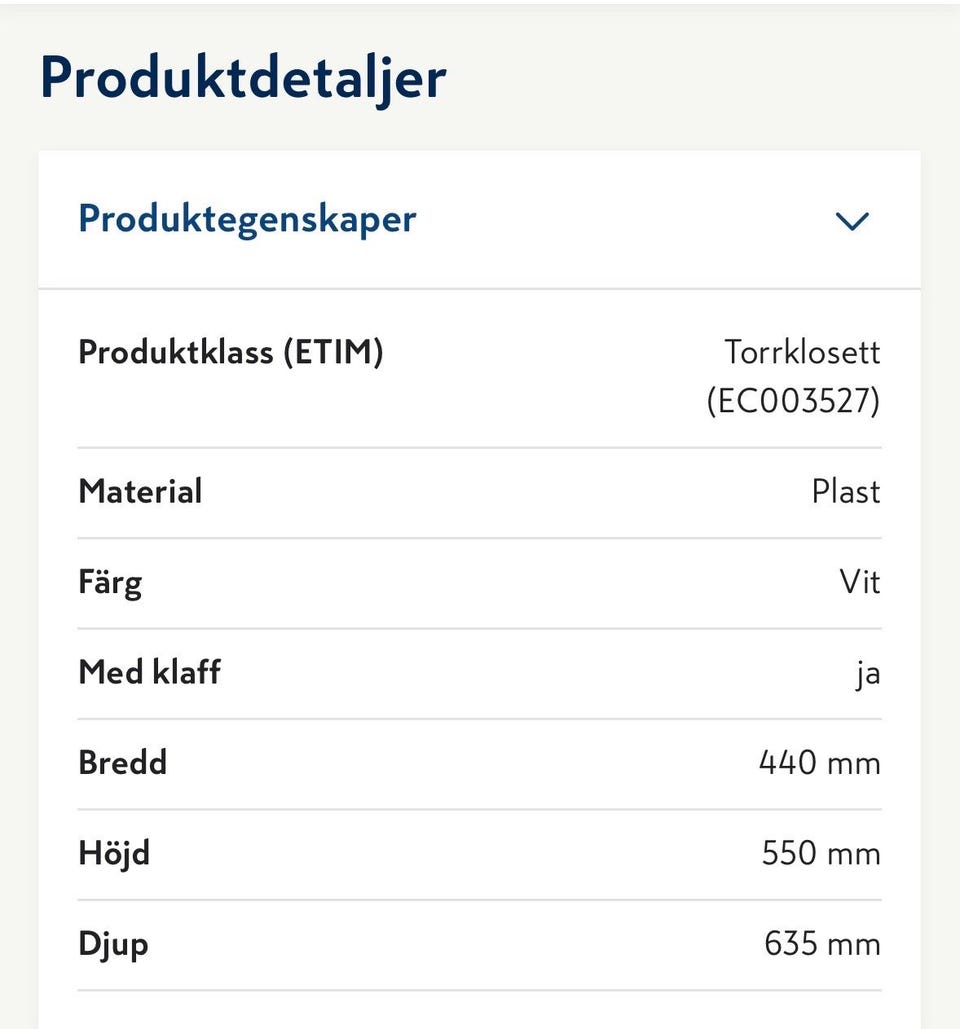Click the Produktdetaljer heading
This screenshot has height=1029, width=960.
point(243,78)
